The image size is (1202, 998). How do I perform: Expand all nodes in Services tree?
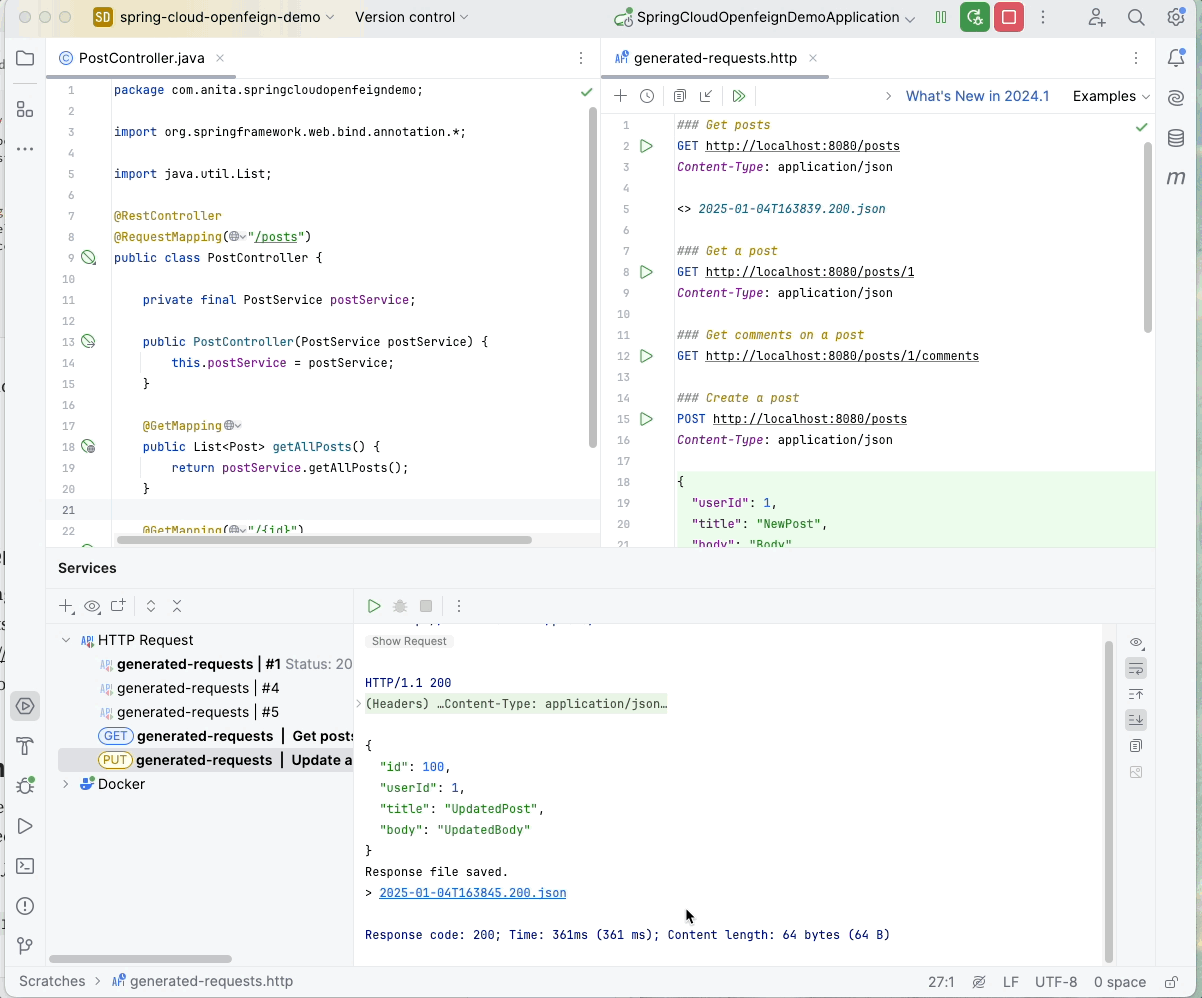point(151,606)
